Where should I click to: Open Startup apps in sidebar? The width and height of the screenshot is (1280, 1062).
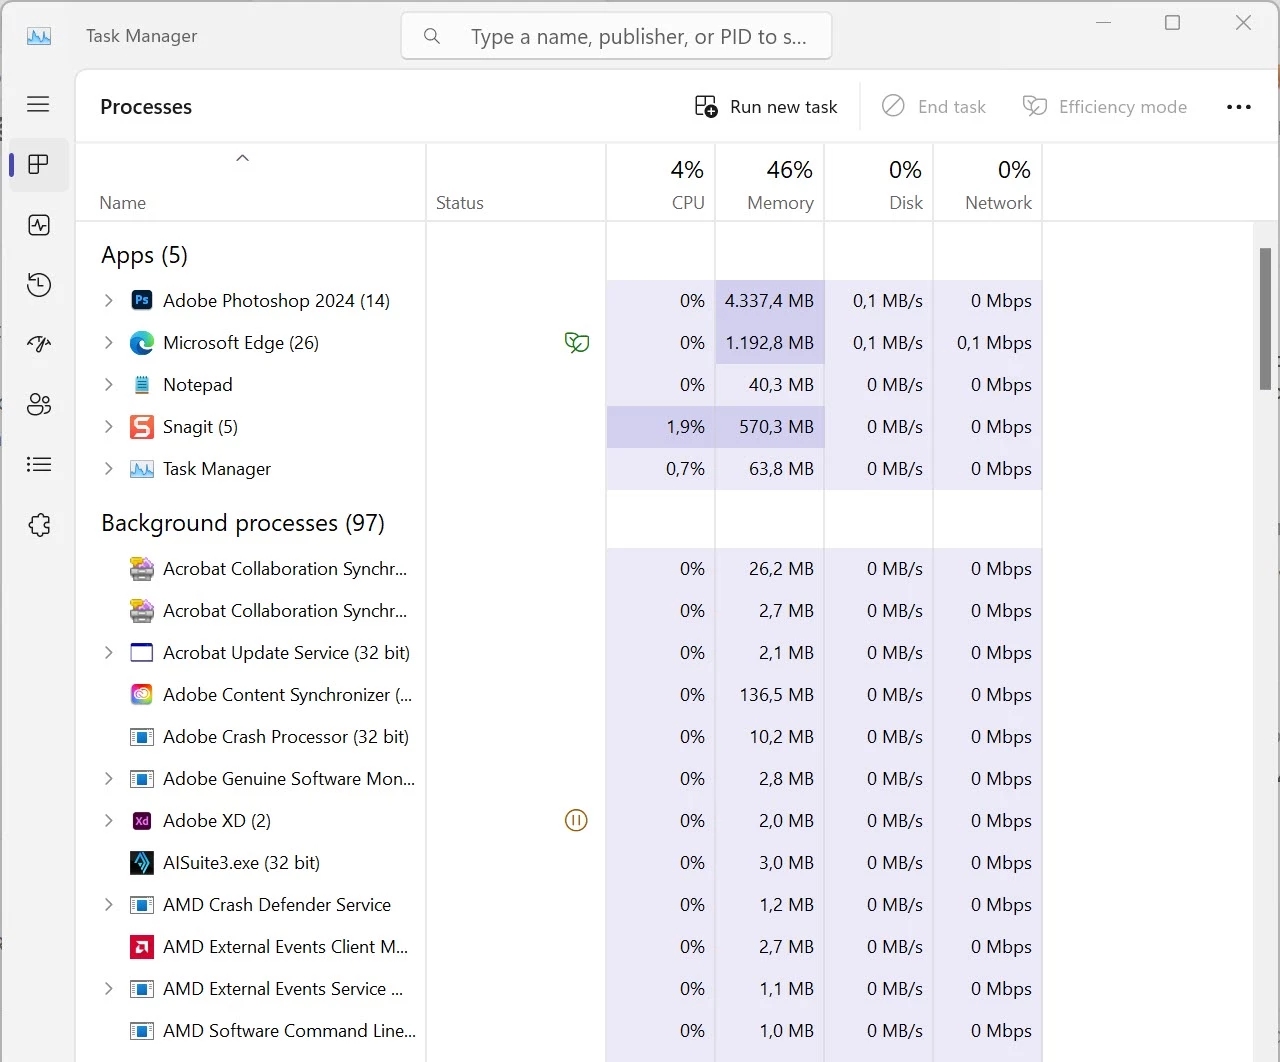click(x=39, y=344)
